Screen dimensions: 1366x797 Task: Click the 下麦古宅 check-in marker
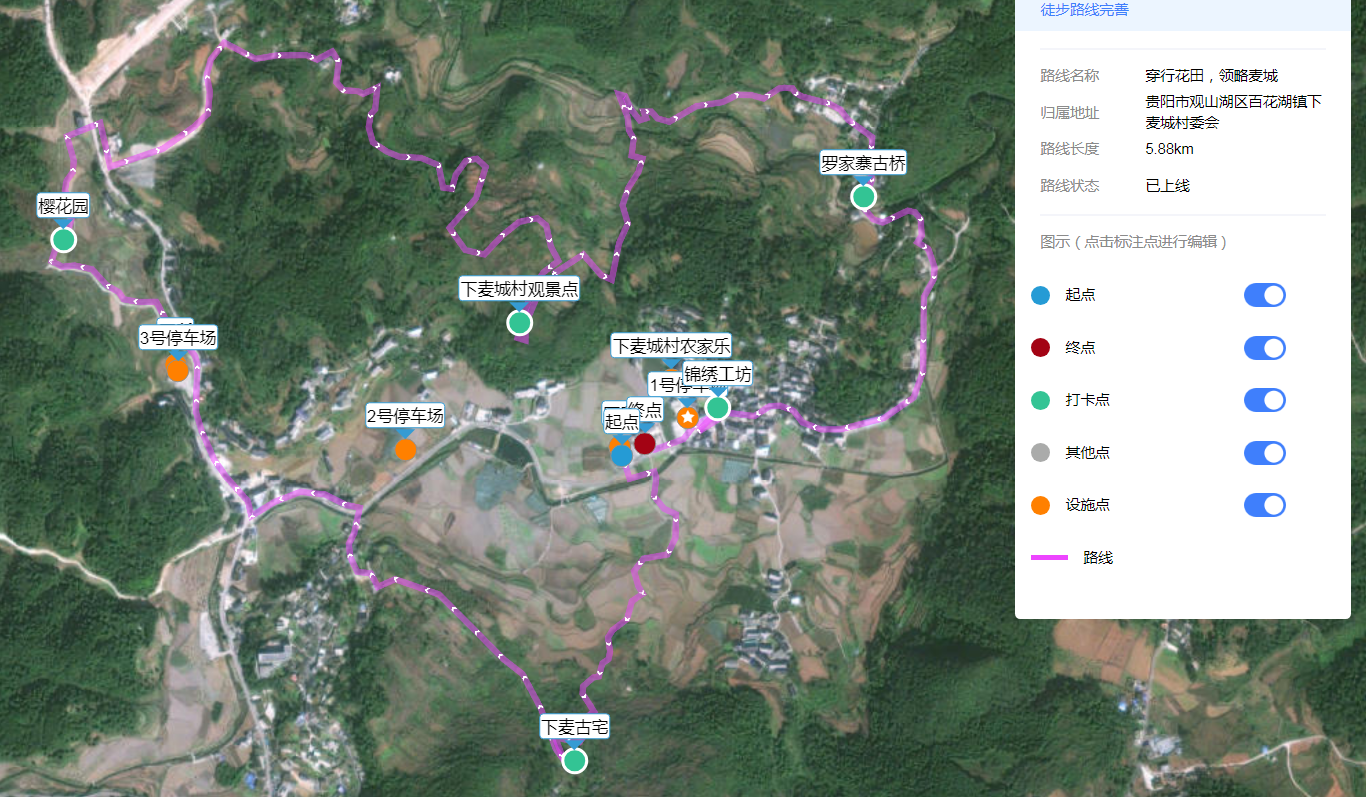pyautogui.click(x=574, y=761)
